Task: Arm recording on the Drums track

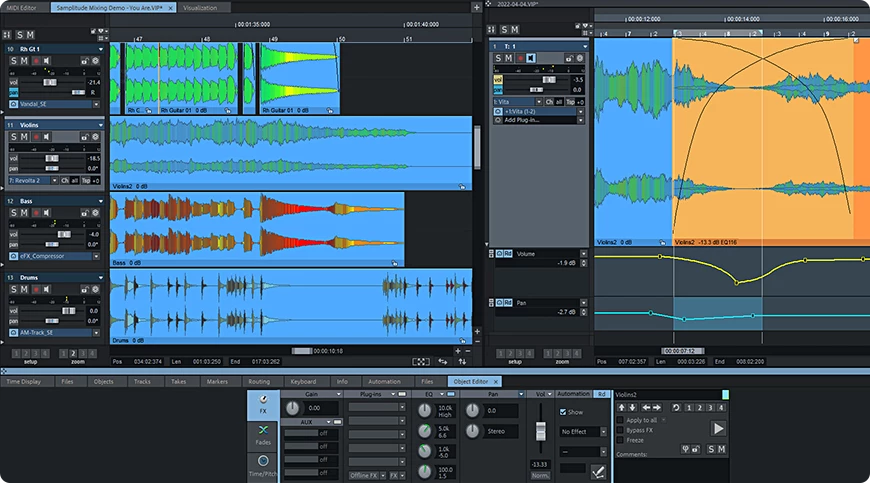Action: pos(38,289)
